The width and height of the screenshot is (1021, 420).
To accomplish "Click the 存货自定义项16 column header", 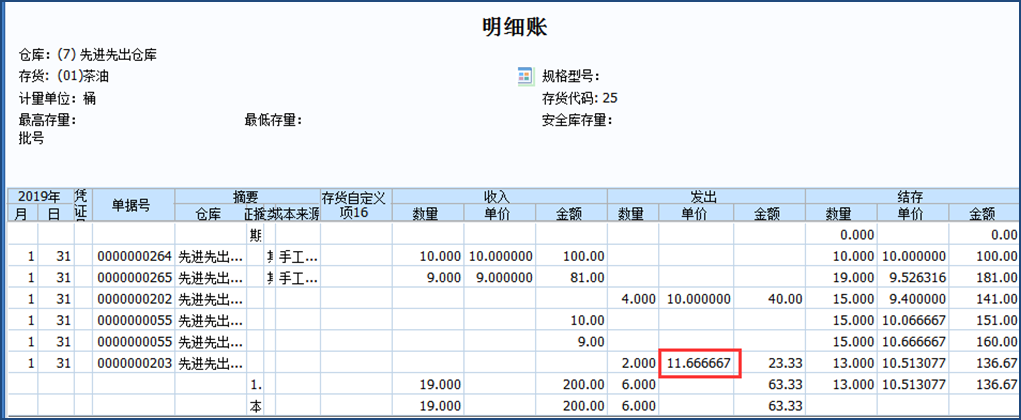I will pyautogui.click(x=356, y=205).
